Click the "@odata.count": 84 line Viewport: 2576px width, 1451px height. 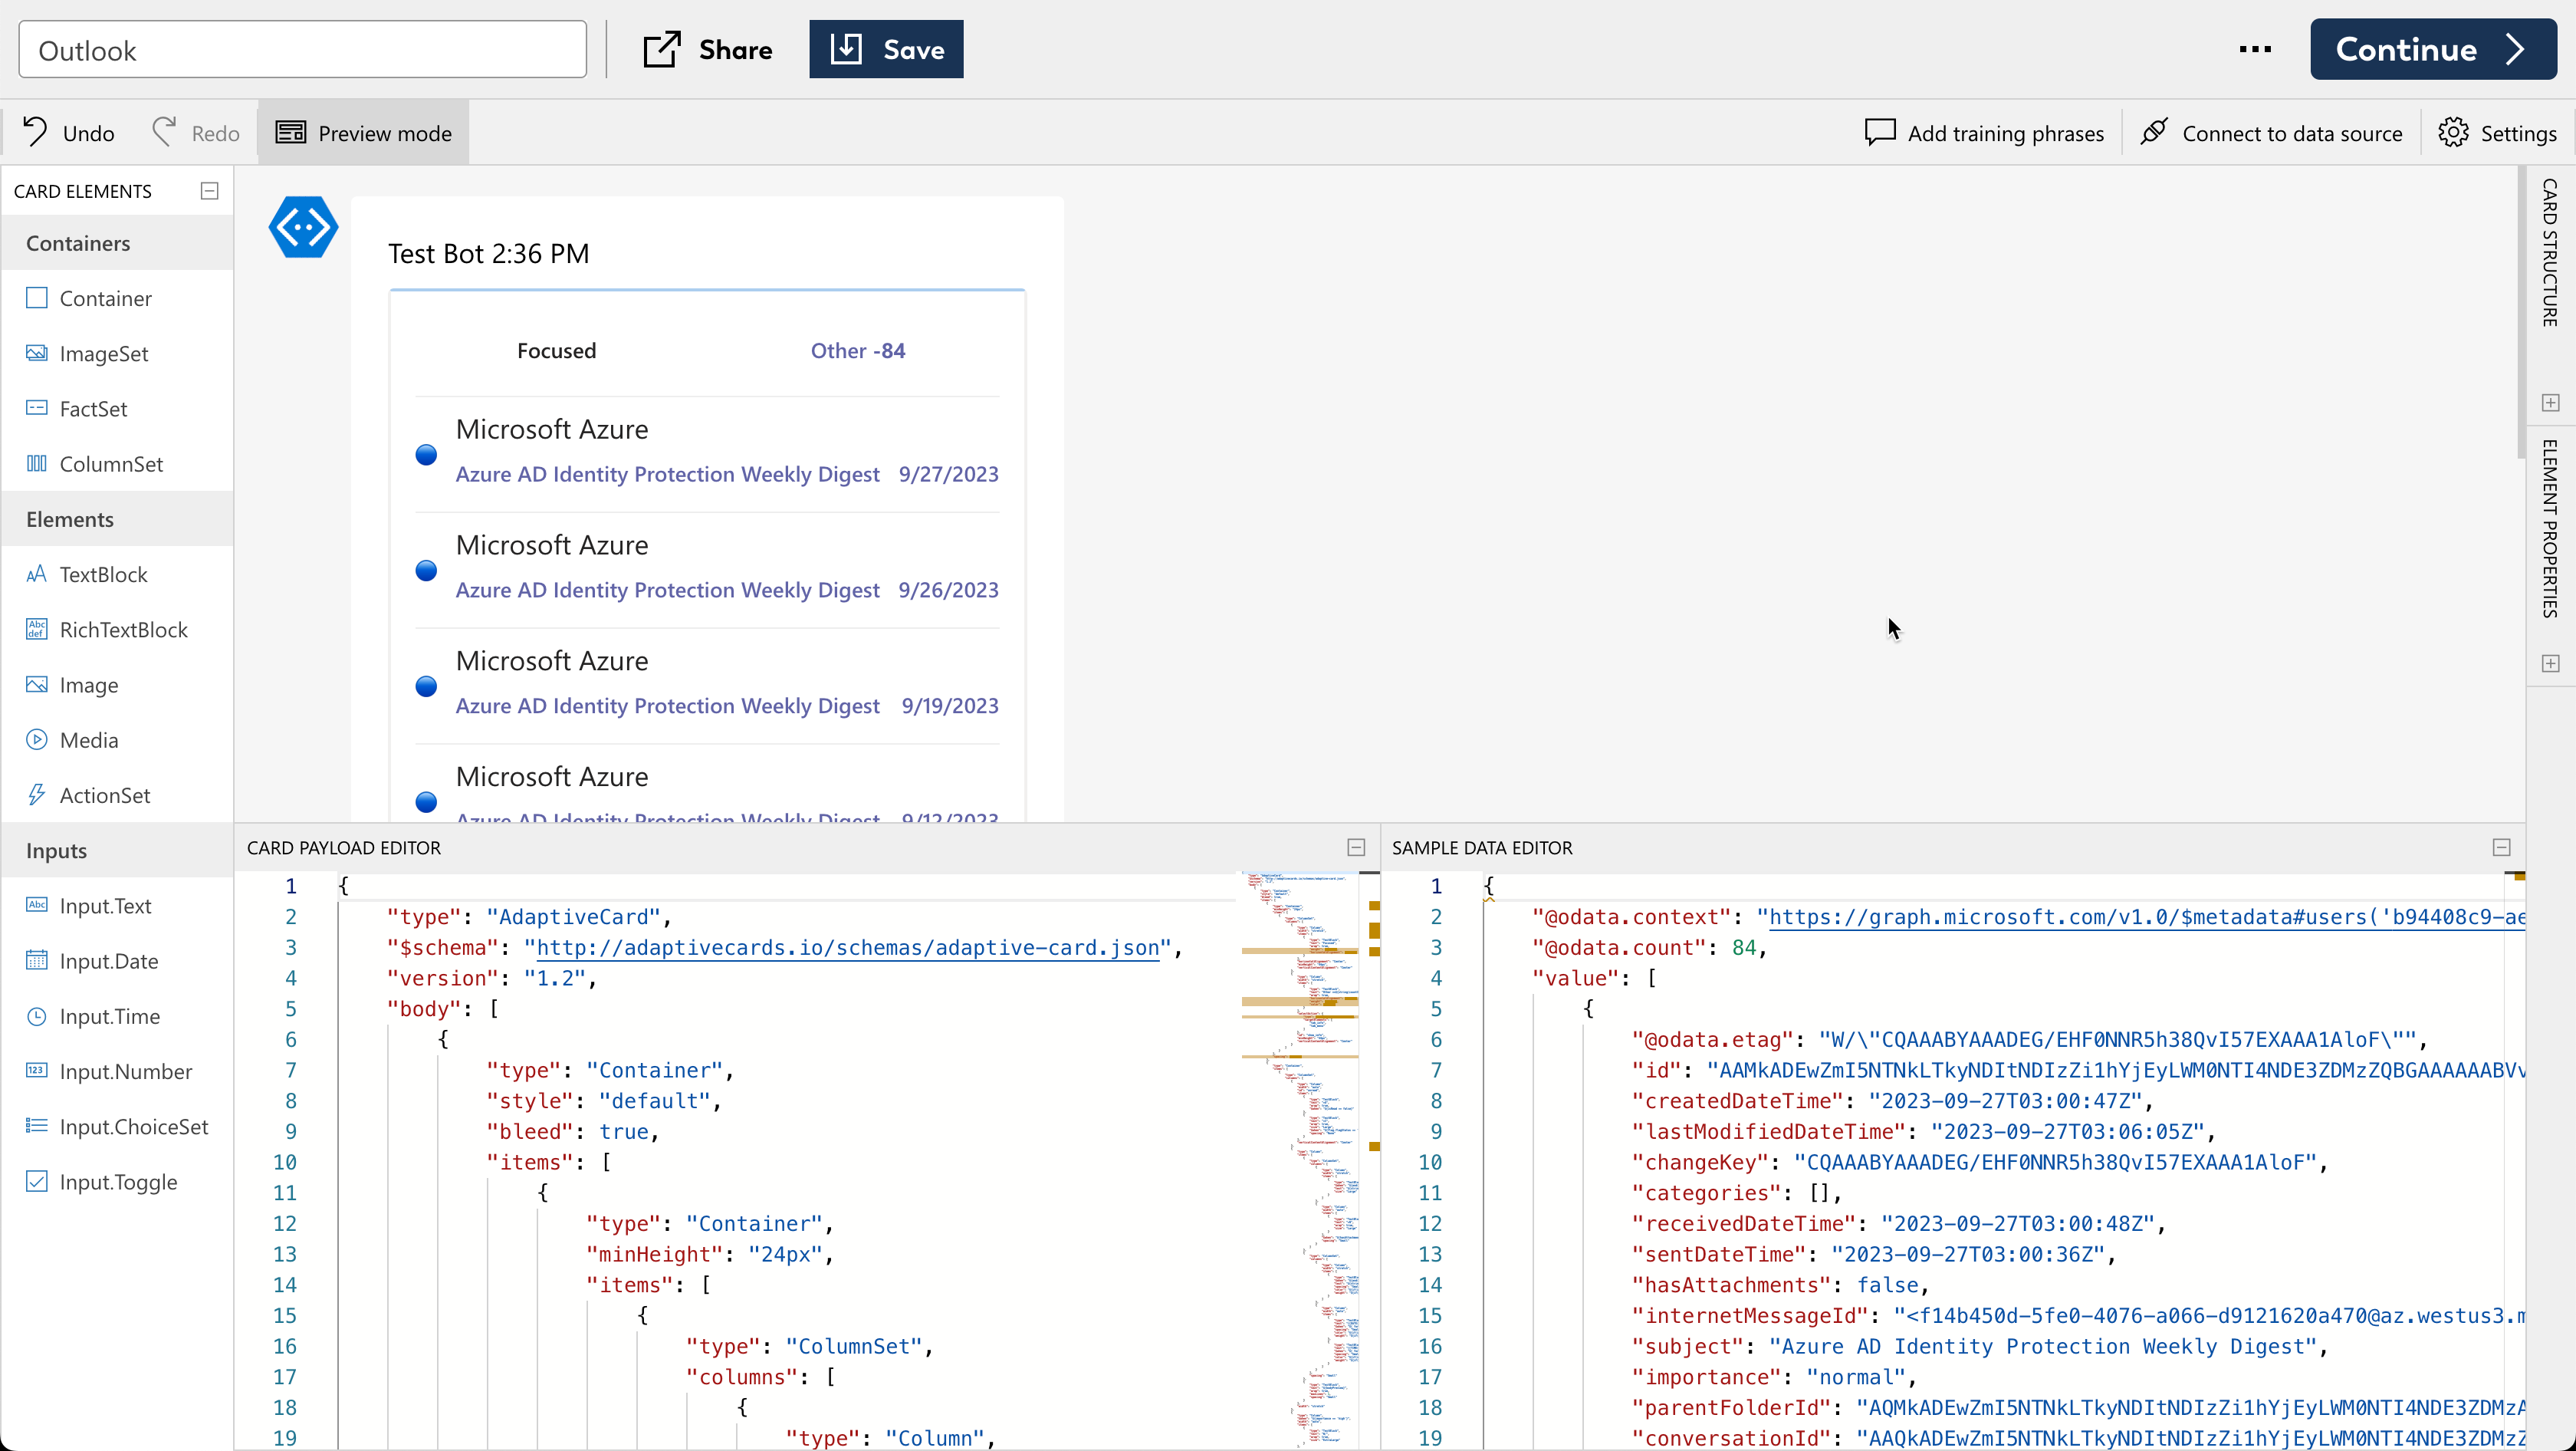click(x=1649, y=948)
